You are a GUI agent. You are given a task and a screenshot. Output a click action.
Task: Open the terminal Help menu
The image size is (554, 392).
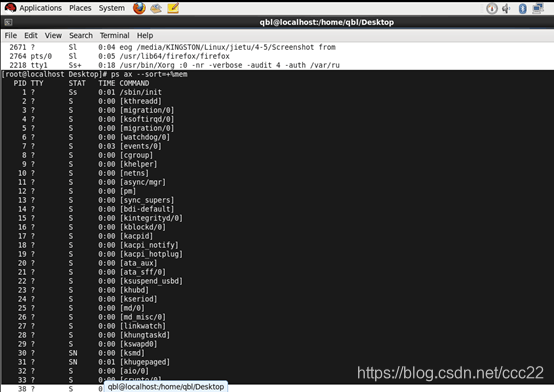click(x=145, y=35)
